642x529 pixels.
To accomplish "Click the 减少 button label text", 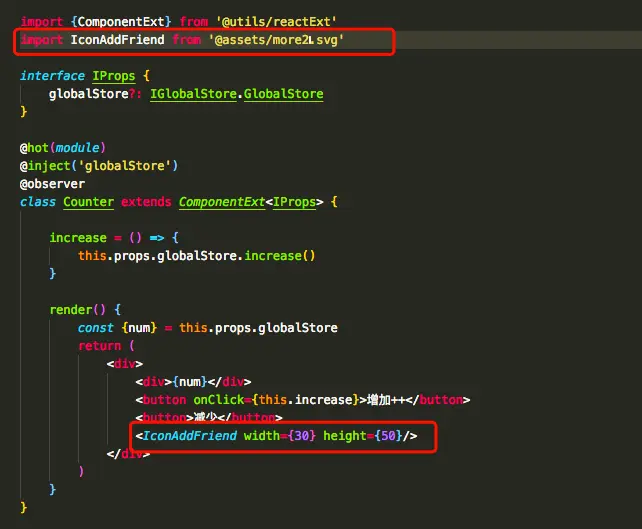I will click(x=206, y=418).
